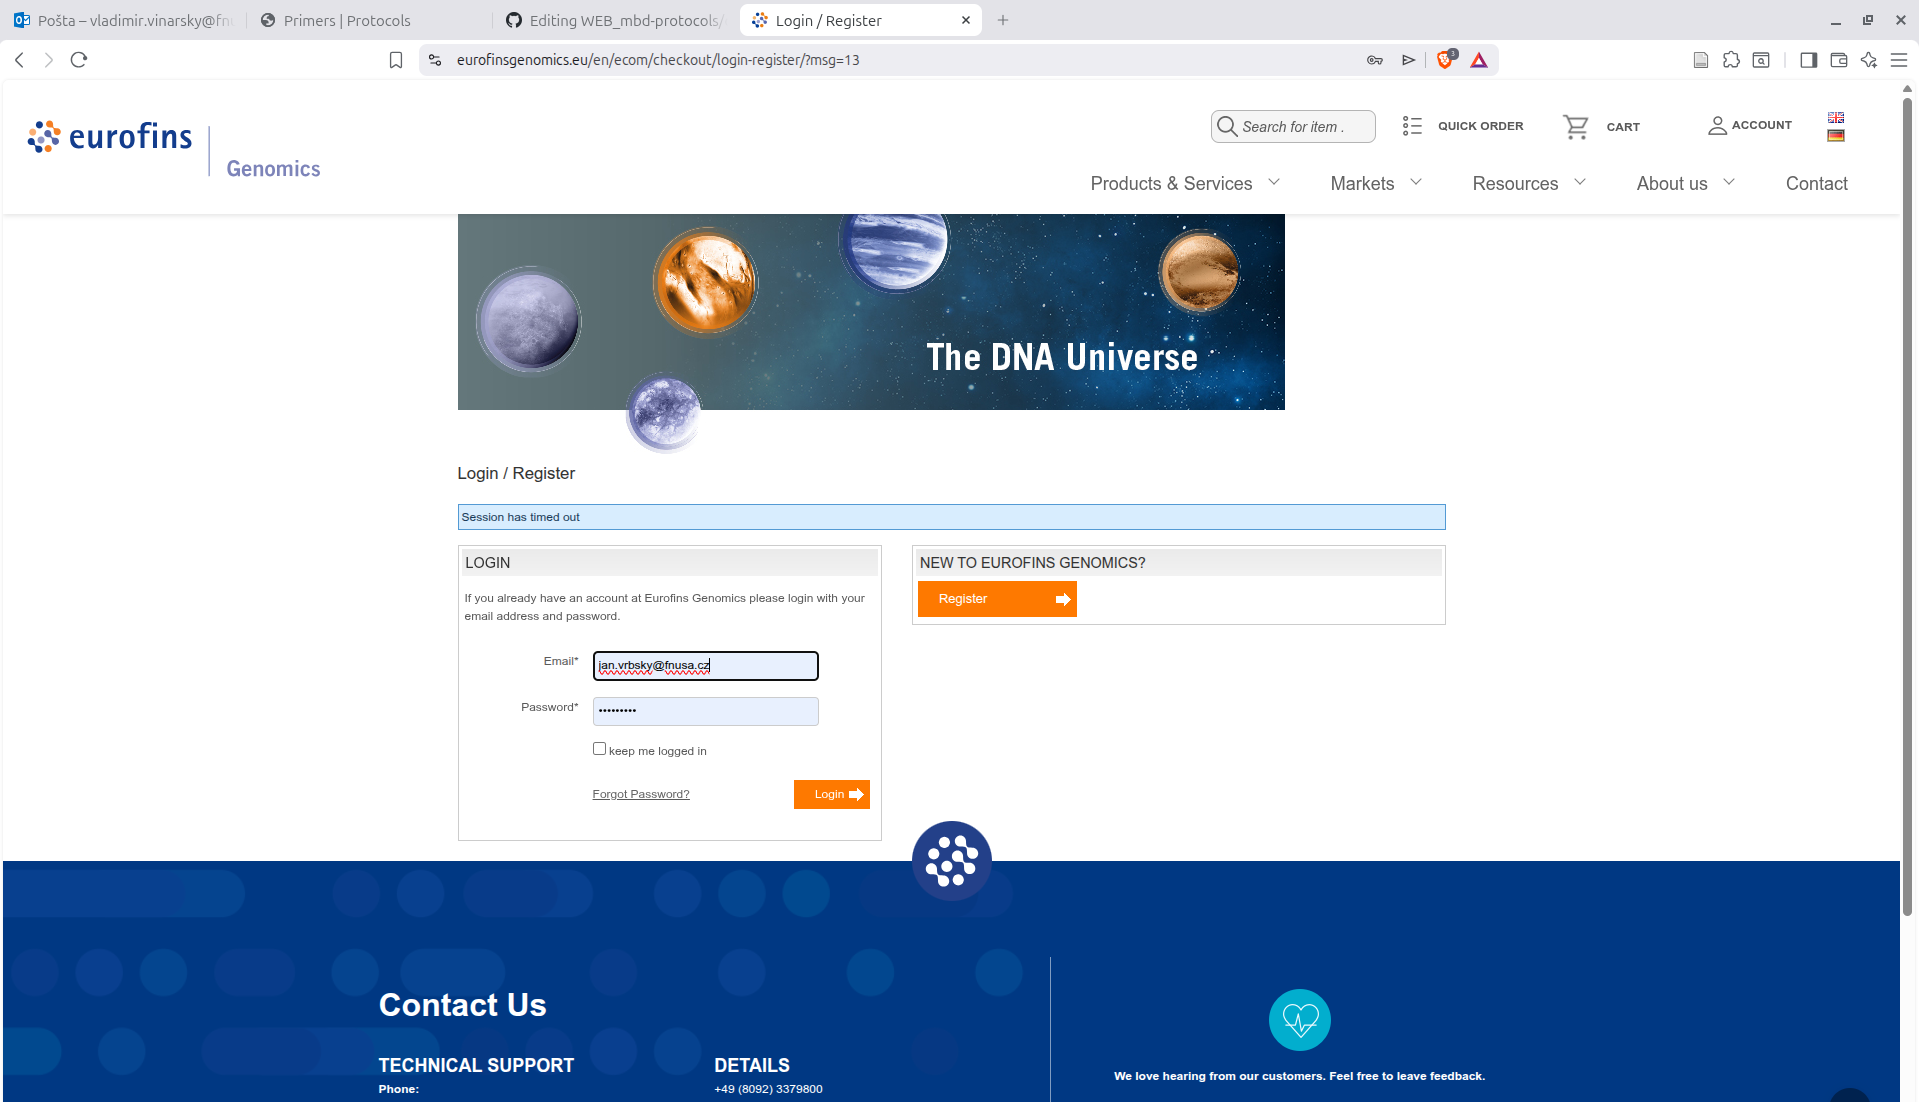Reload the page with refresh icon
Viewport: 1919px width, 1102px height.
click(79, 60)
